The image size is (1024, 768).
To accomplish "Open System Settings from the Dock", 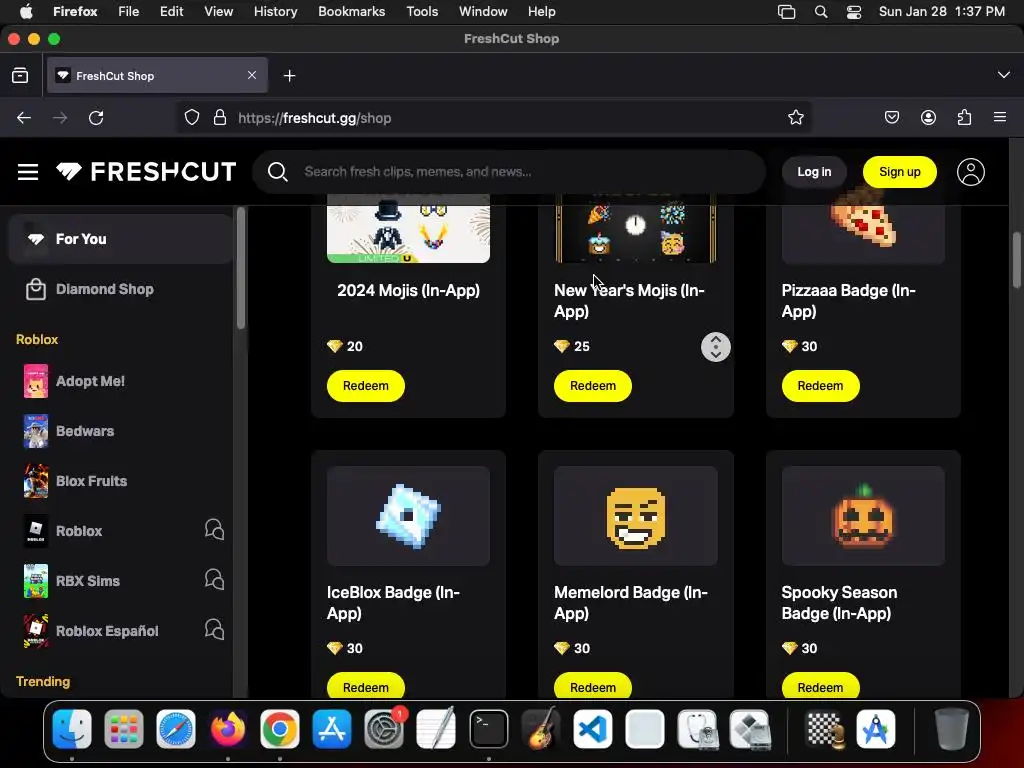I will pyautogui.click(x=385, y=729).
